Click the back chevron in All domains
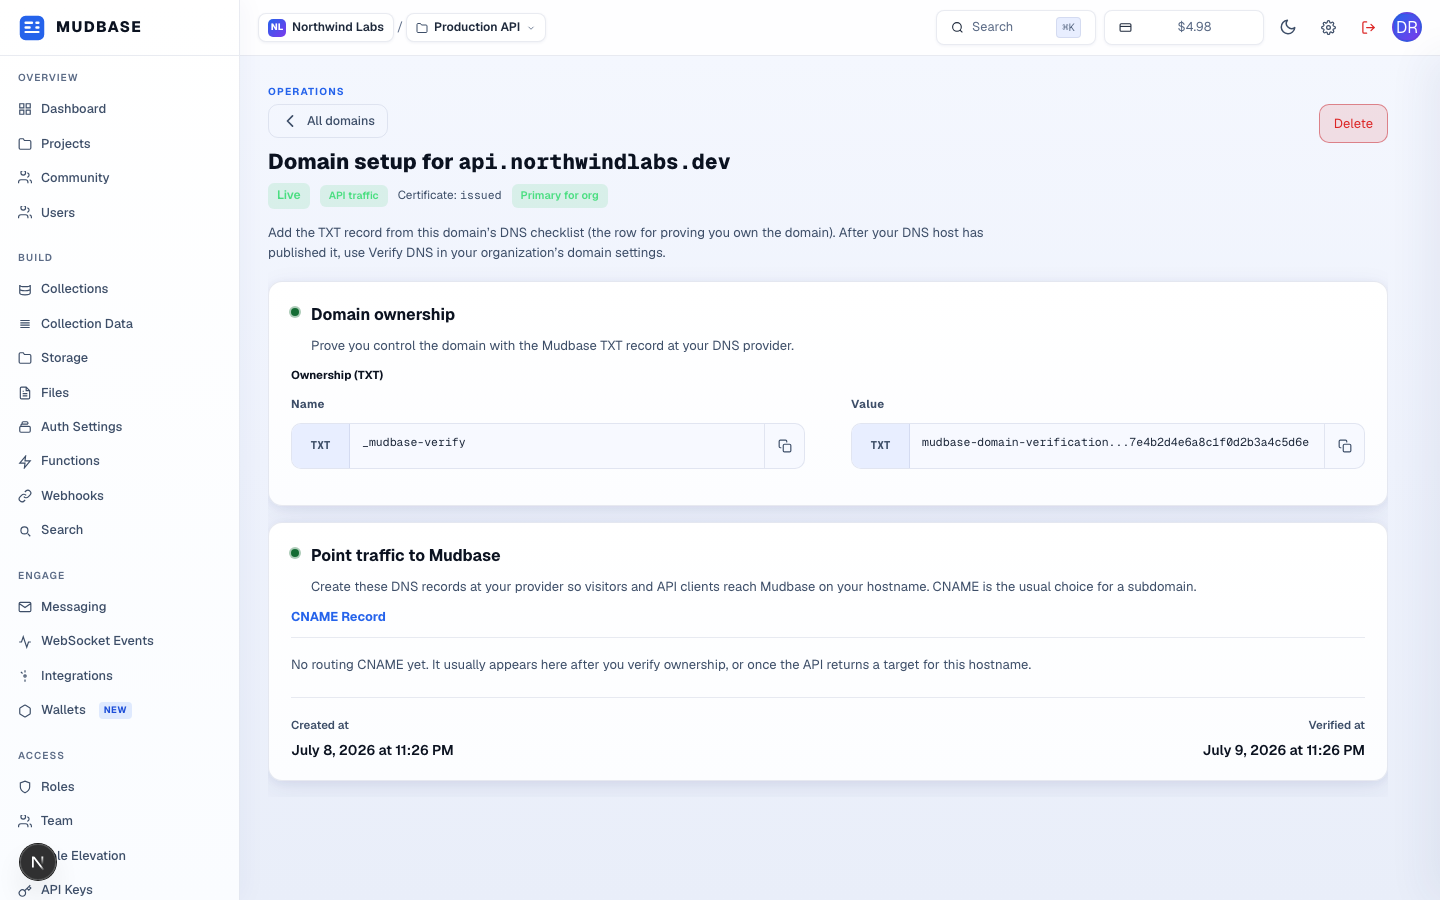1440x900 pixels. pos(290,121)
